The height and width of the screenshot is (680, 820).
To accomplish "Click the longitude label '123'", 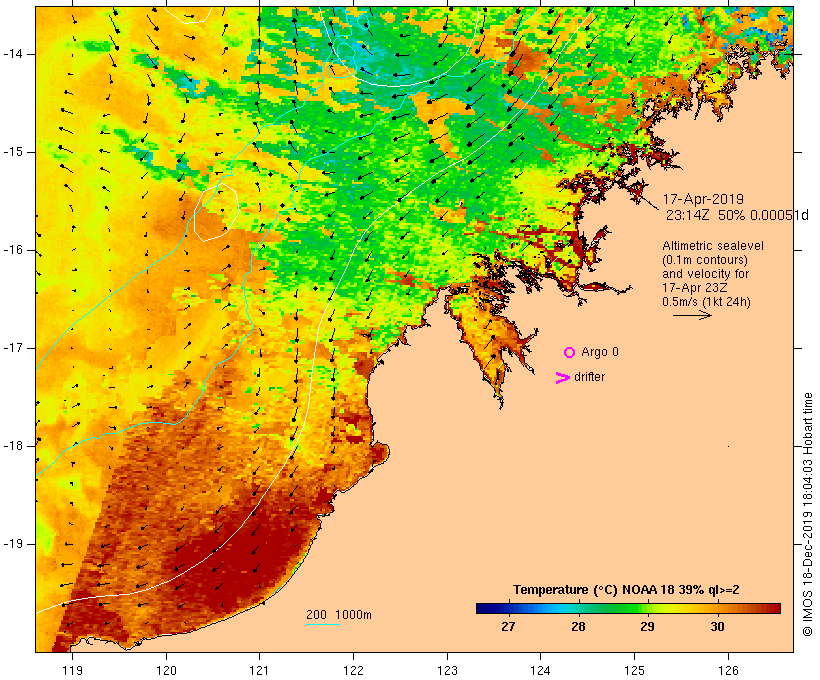I will (447, 670).
